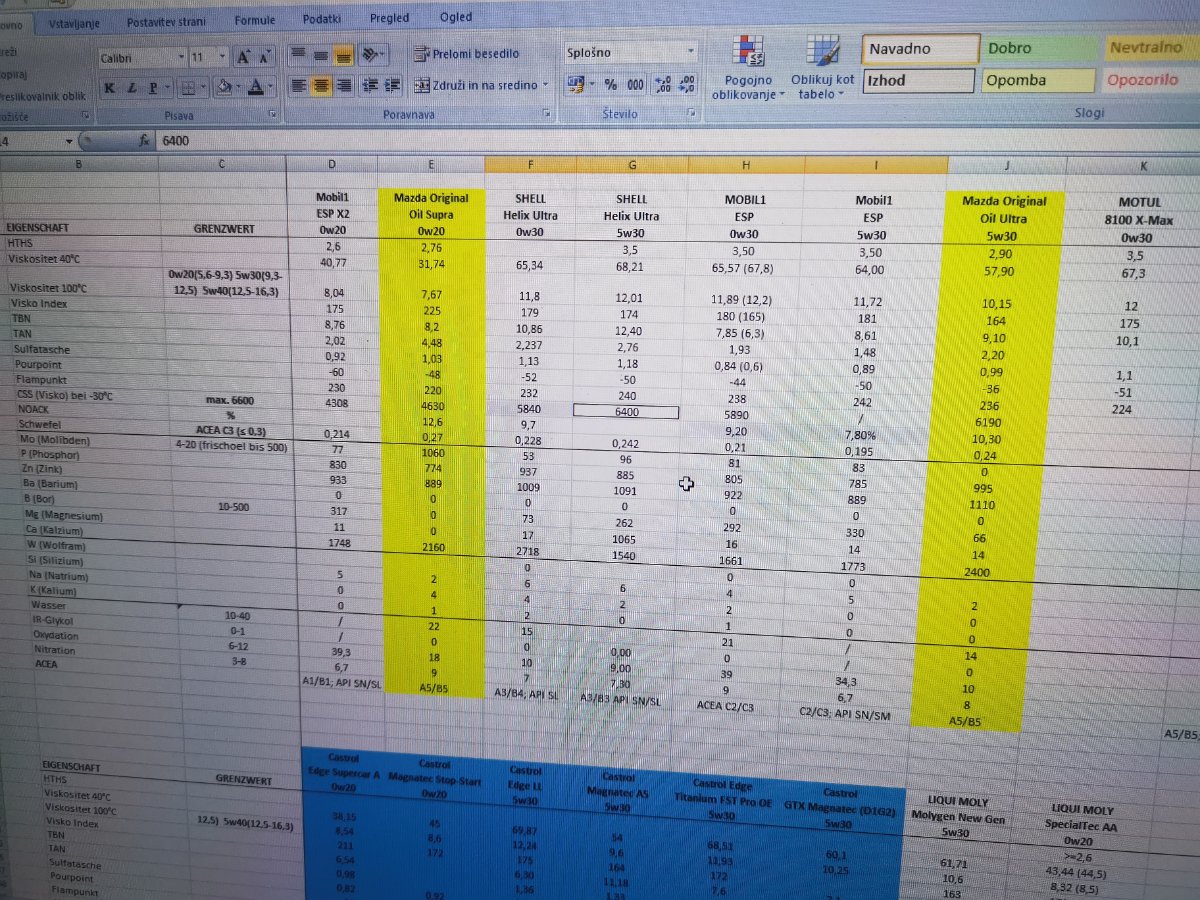
Task: Expand the fill color dropdown arrow
Action: point(239,88)
